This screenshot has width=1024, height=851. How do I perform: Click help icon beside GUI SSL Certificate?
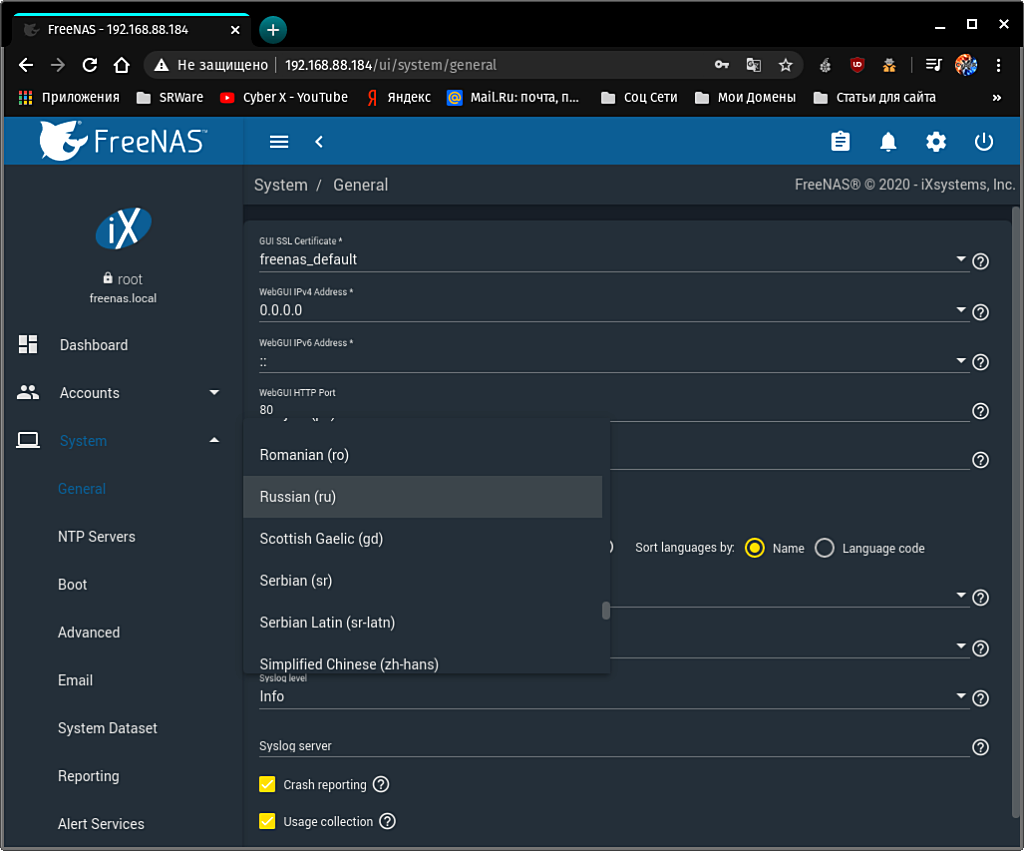coord(981,261)
